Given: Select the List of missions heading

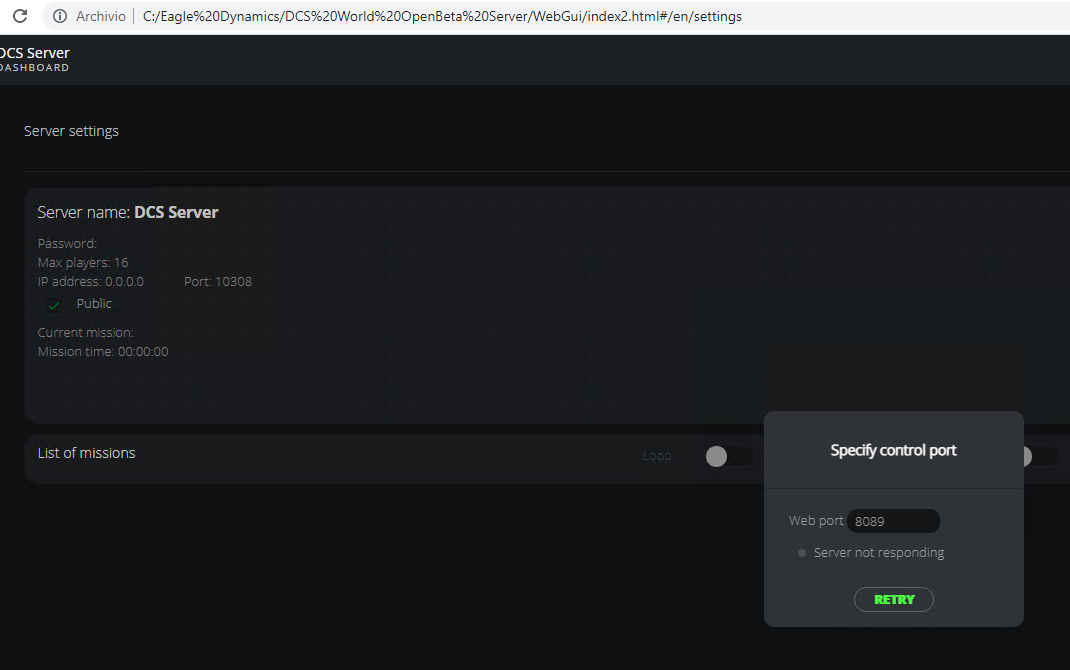Looking at the screenshot, I should [87, 453].
